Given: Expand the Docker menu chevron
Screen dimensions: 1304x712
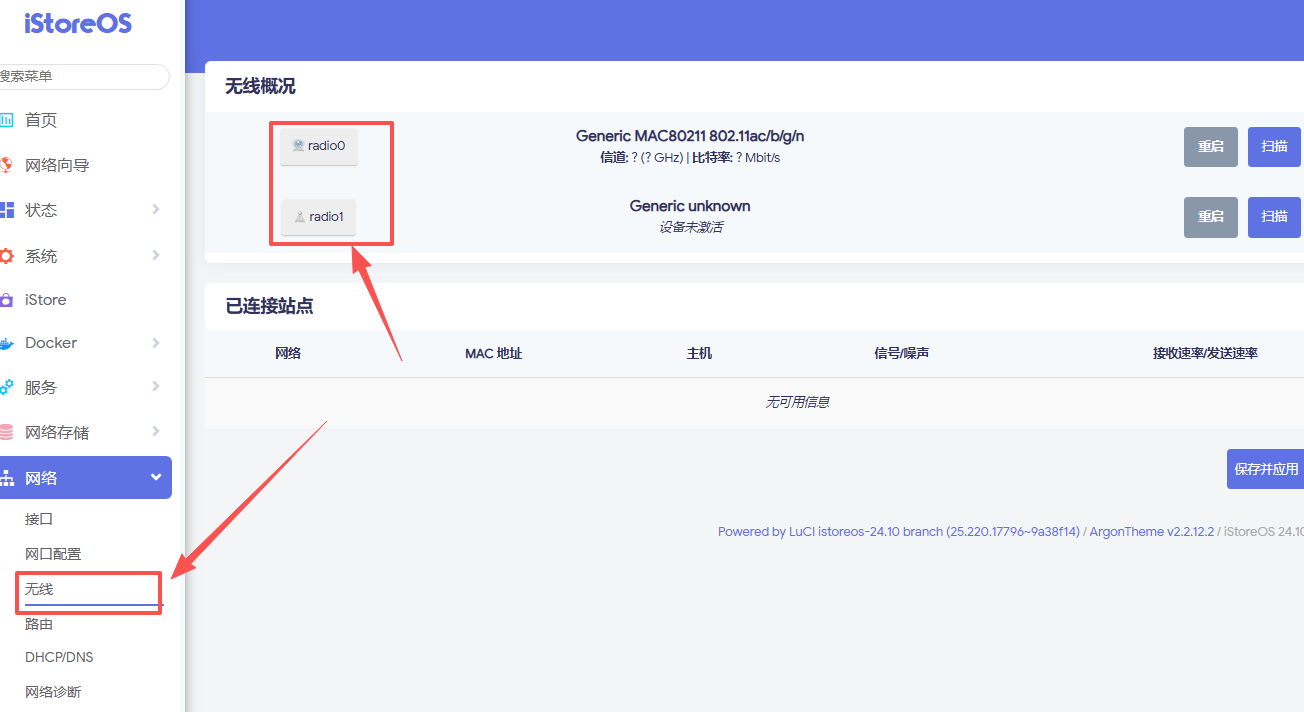Looking at the screenshot, I should [x=156, y=343].
